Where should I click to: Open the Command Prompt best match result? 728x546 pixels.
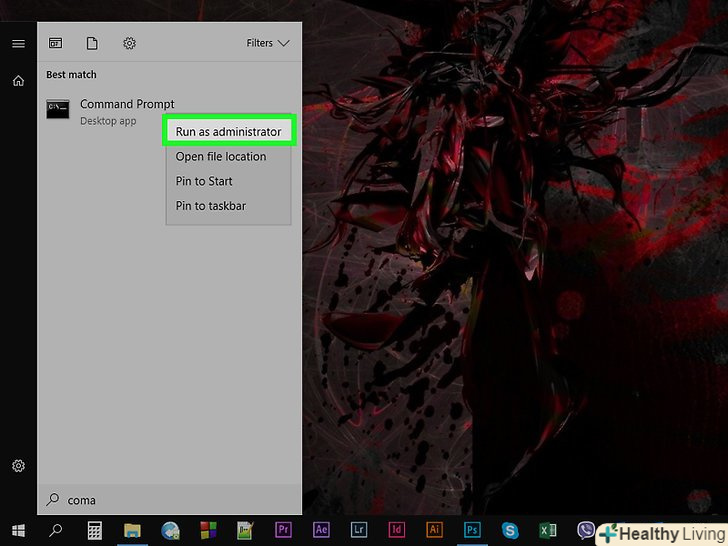169,111
